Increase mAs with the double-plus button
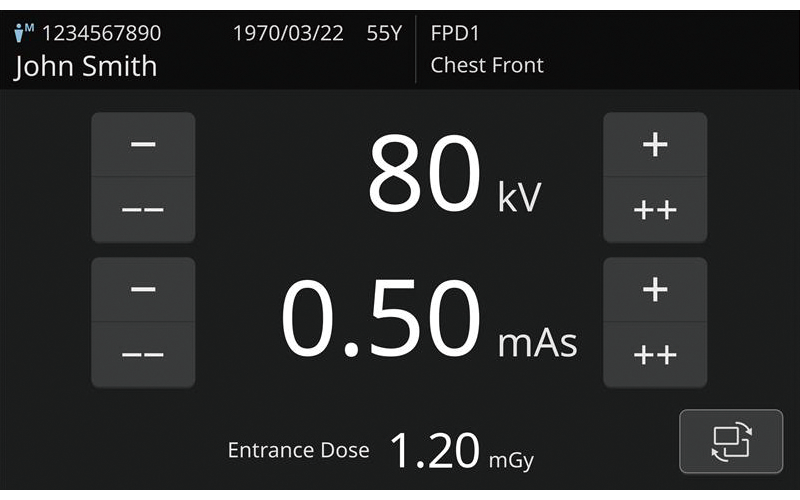The height and width of the screenshot is (500, 800). [x=655, y=355]
